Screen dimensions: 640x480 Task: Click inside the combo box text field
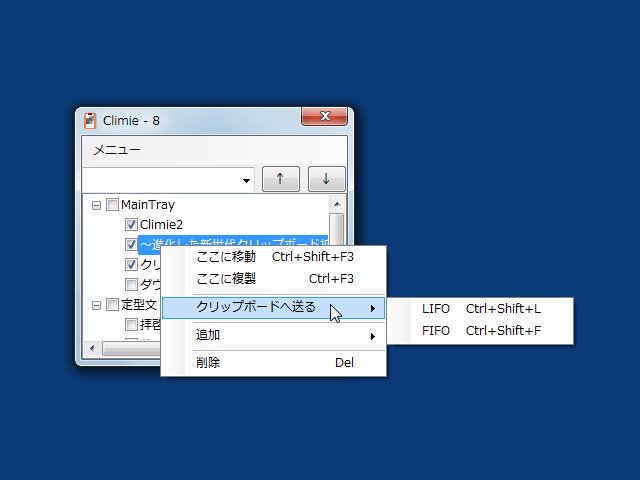[x=161, y=180]
